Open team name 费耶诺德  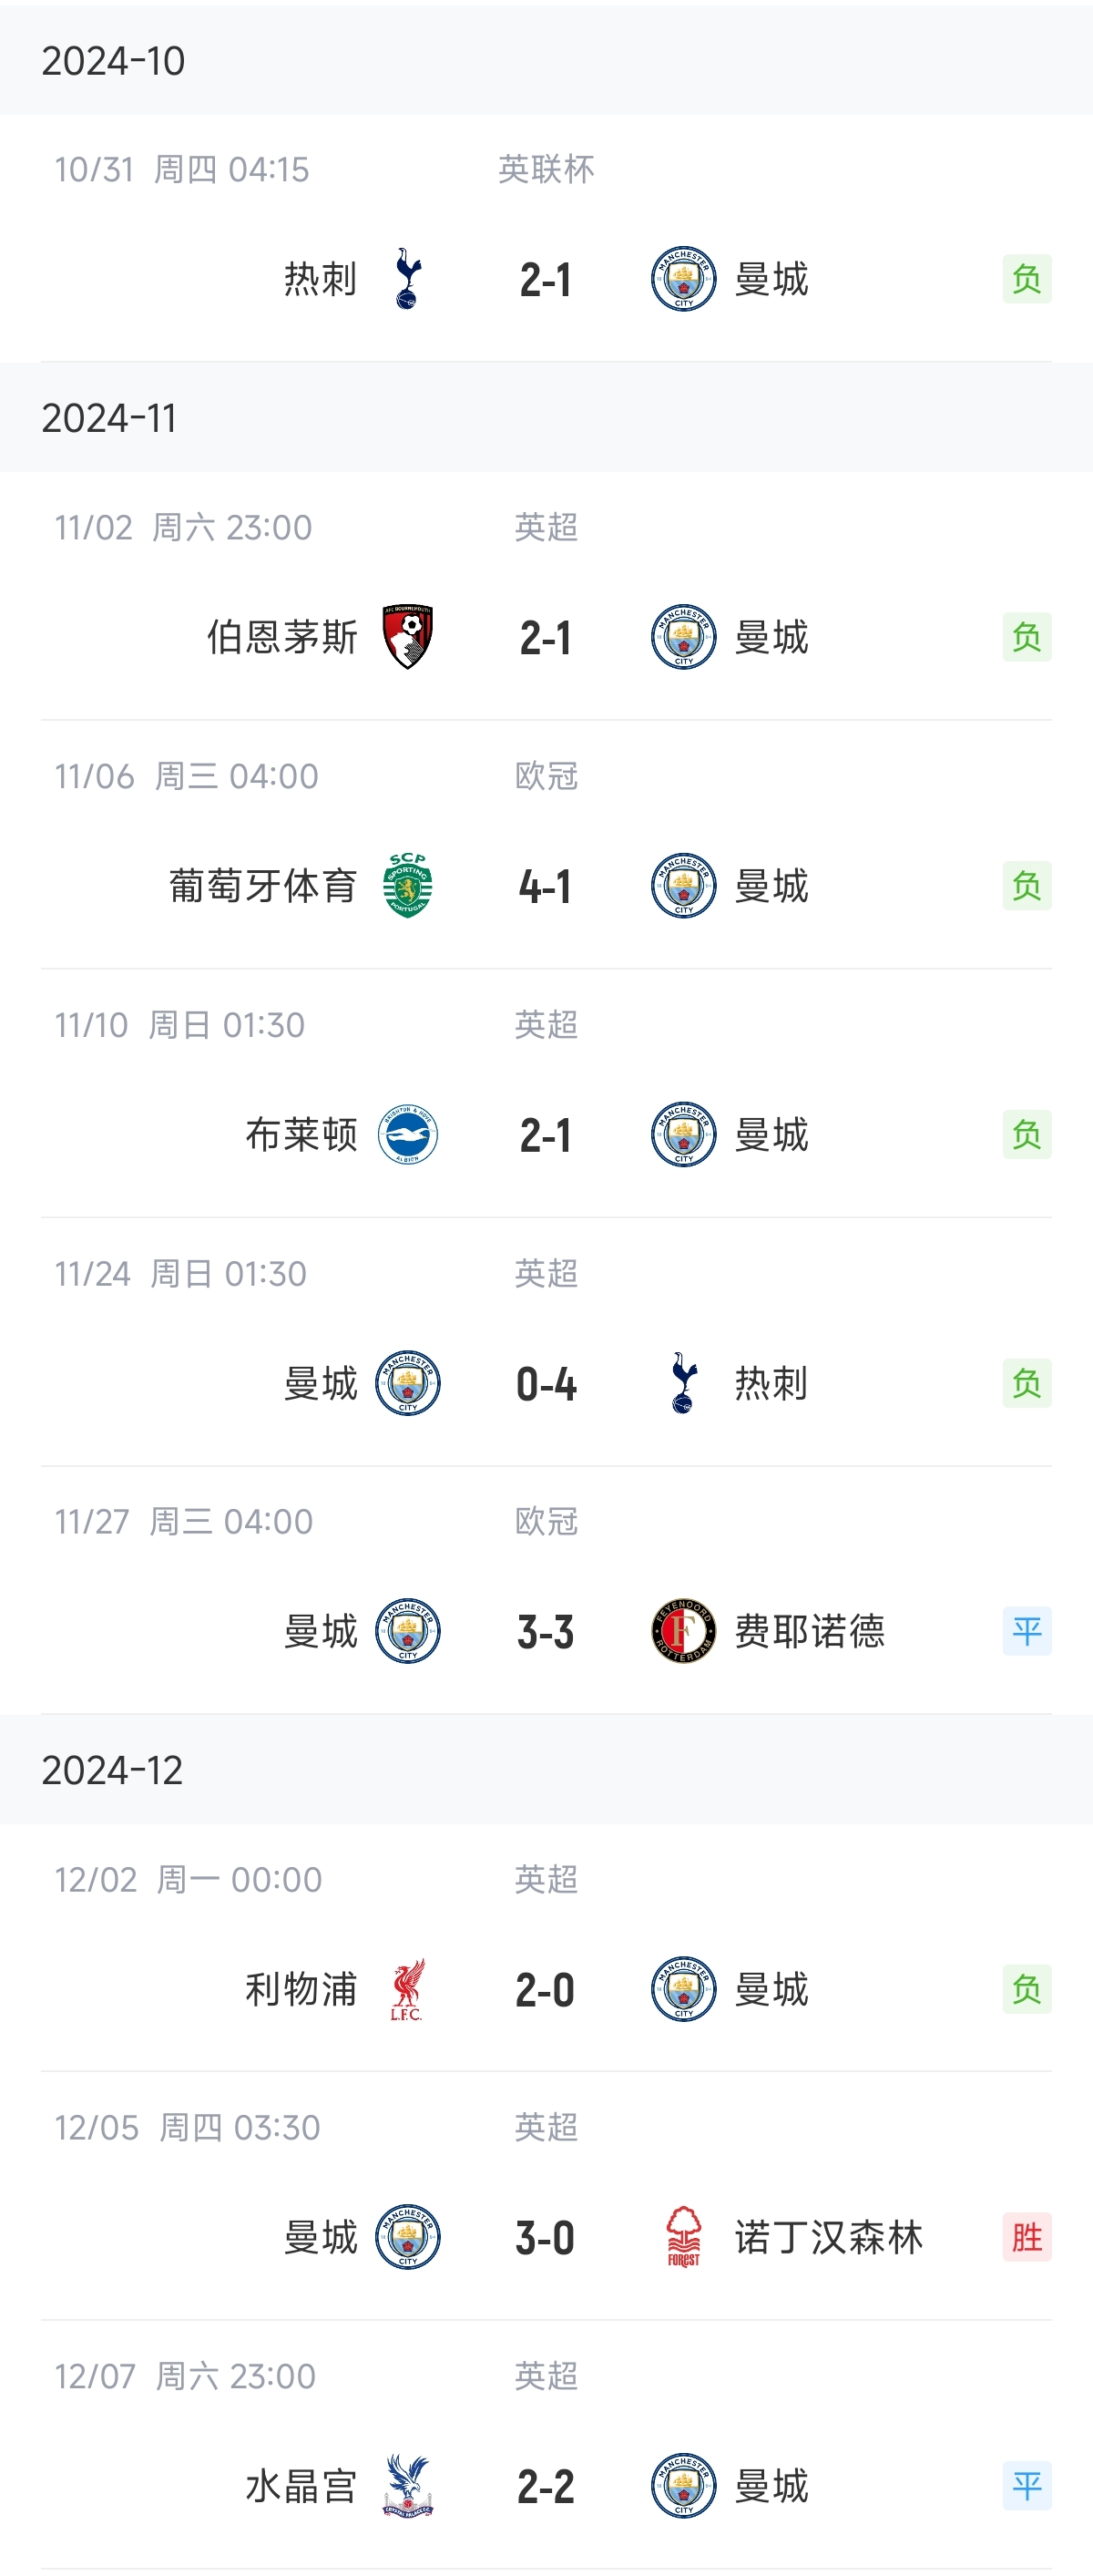click(809, 1631)
